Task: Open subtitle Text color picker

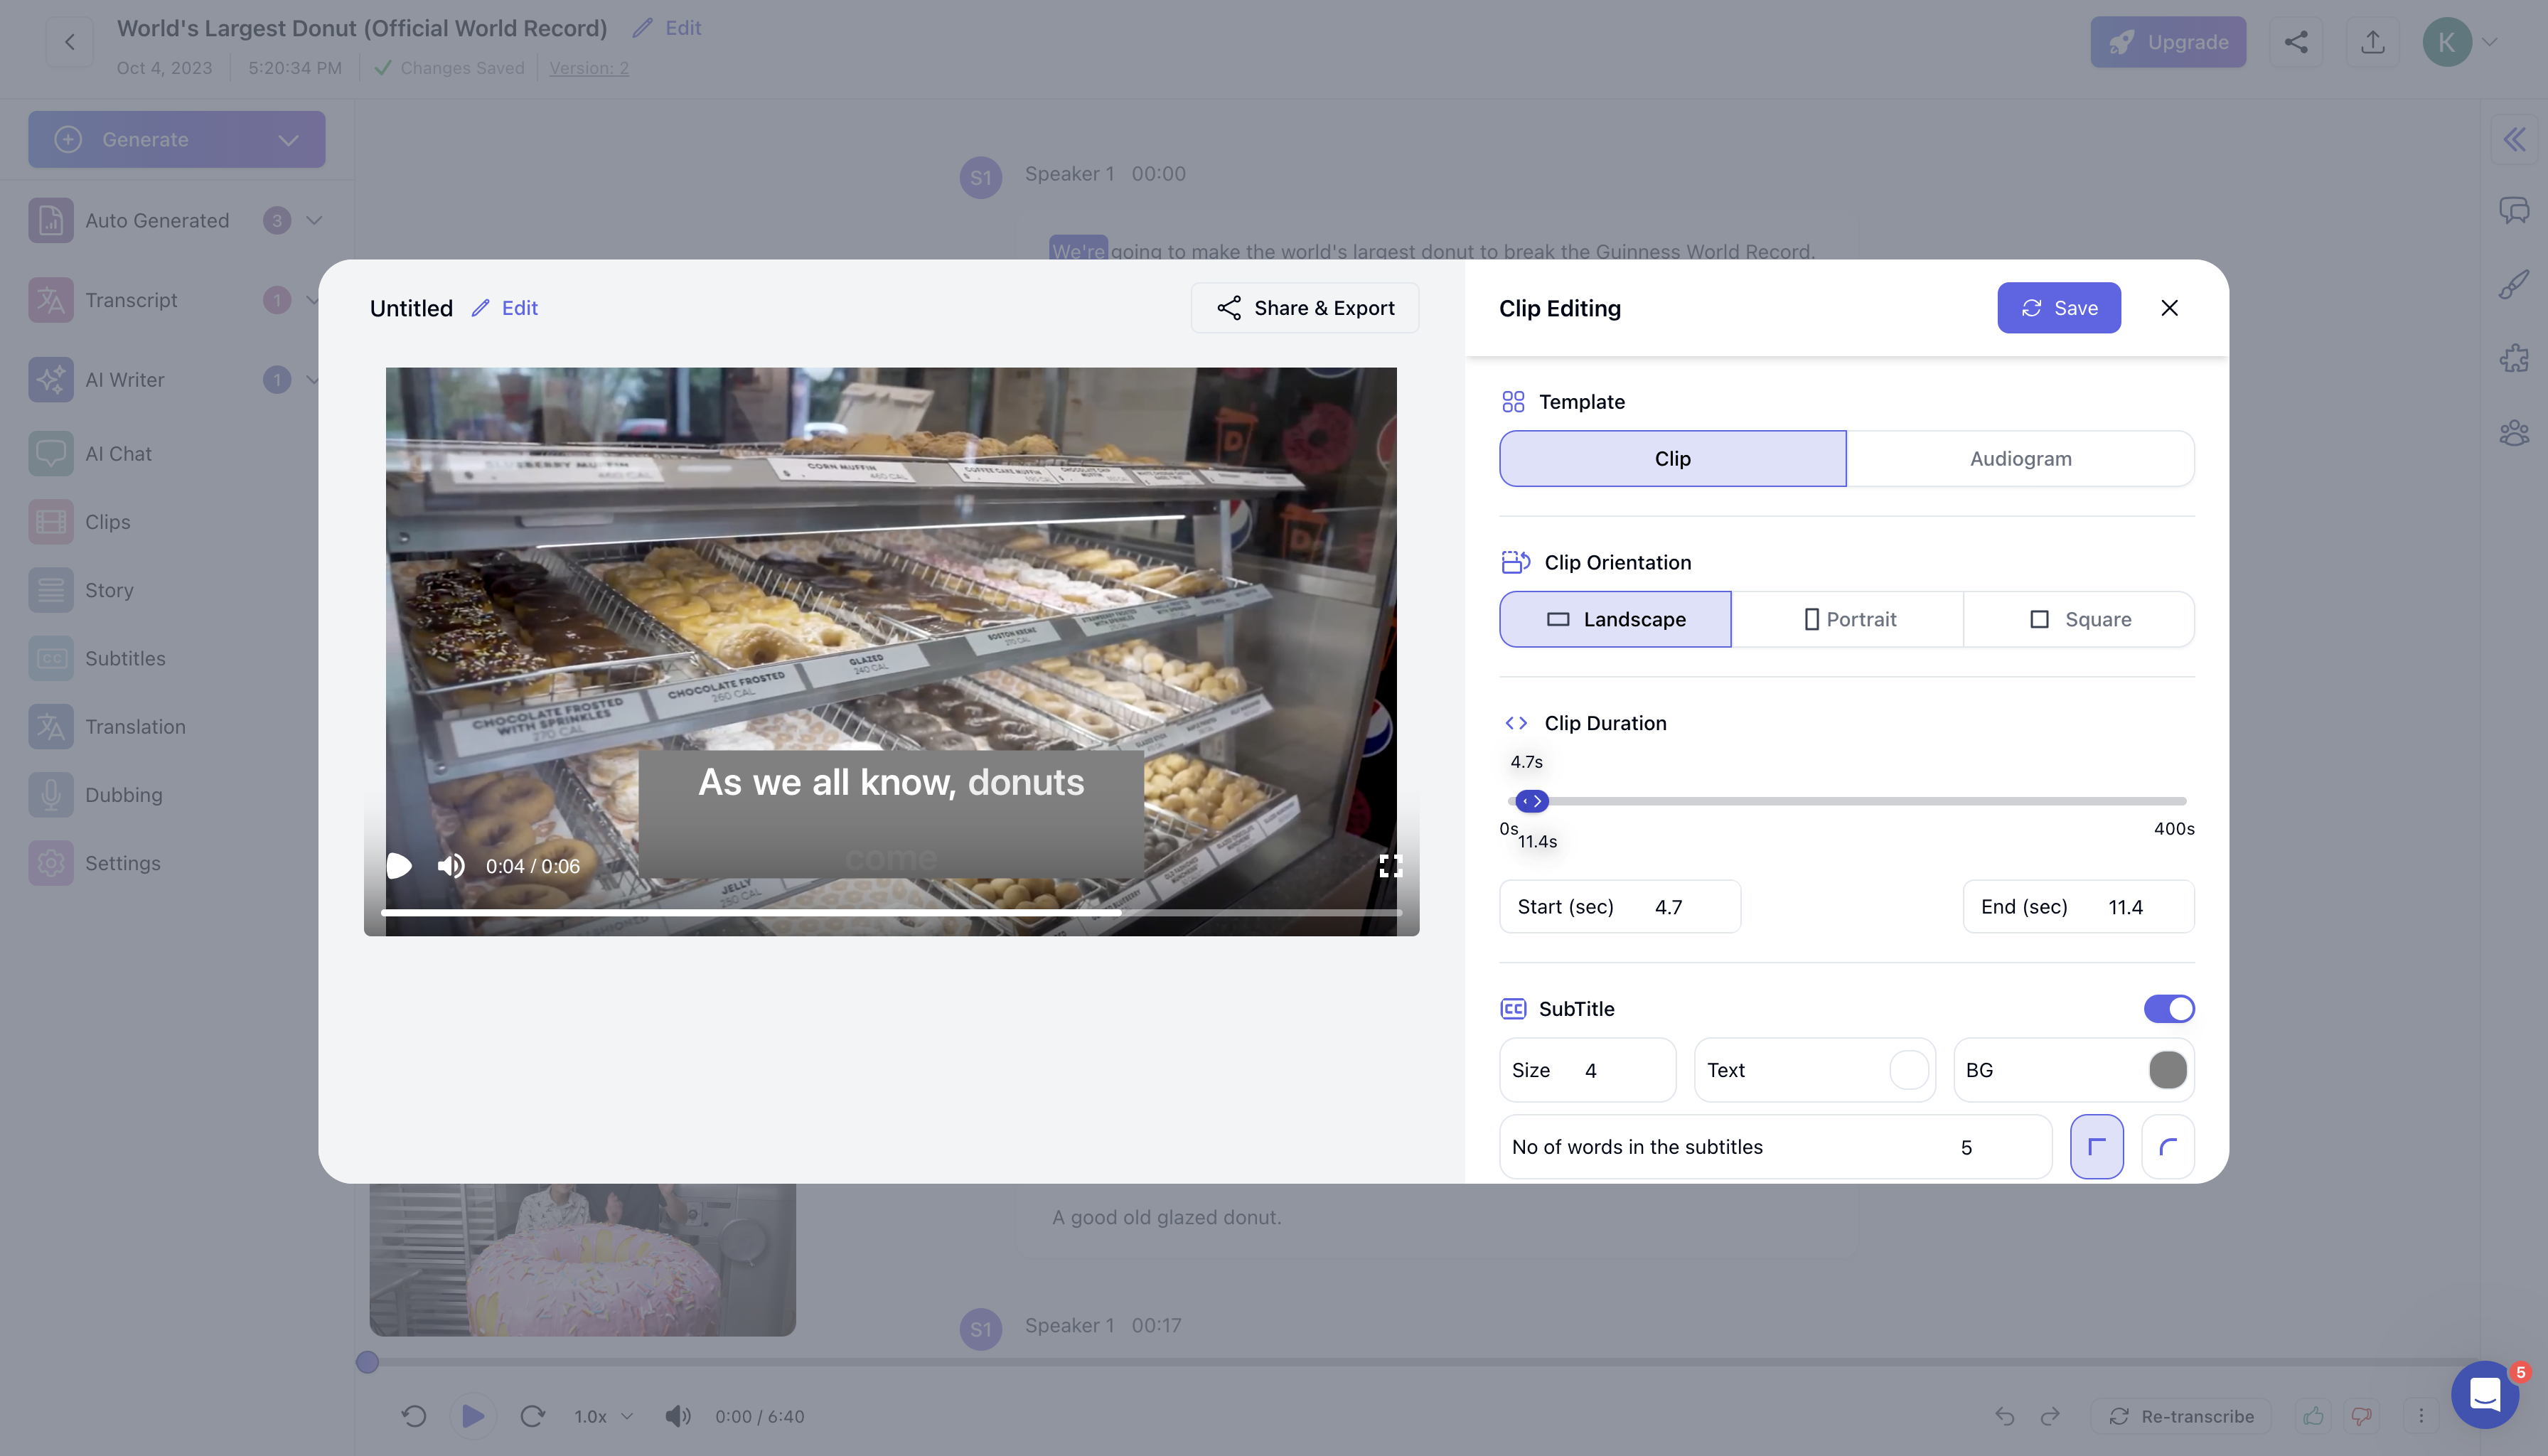Action: [x=1908, y=1069]
